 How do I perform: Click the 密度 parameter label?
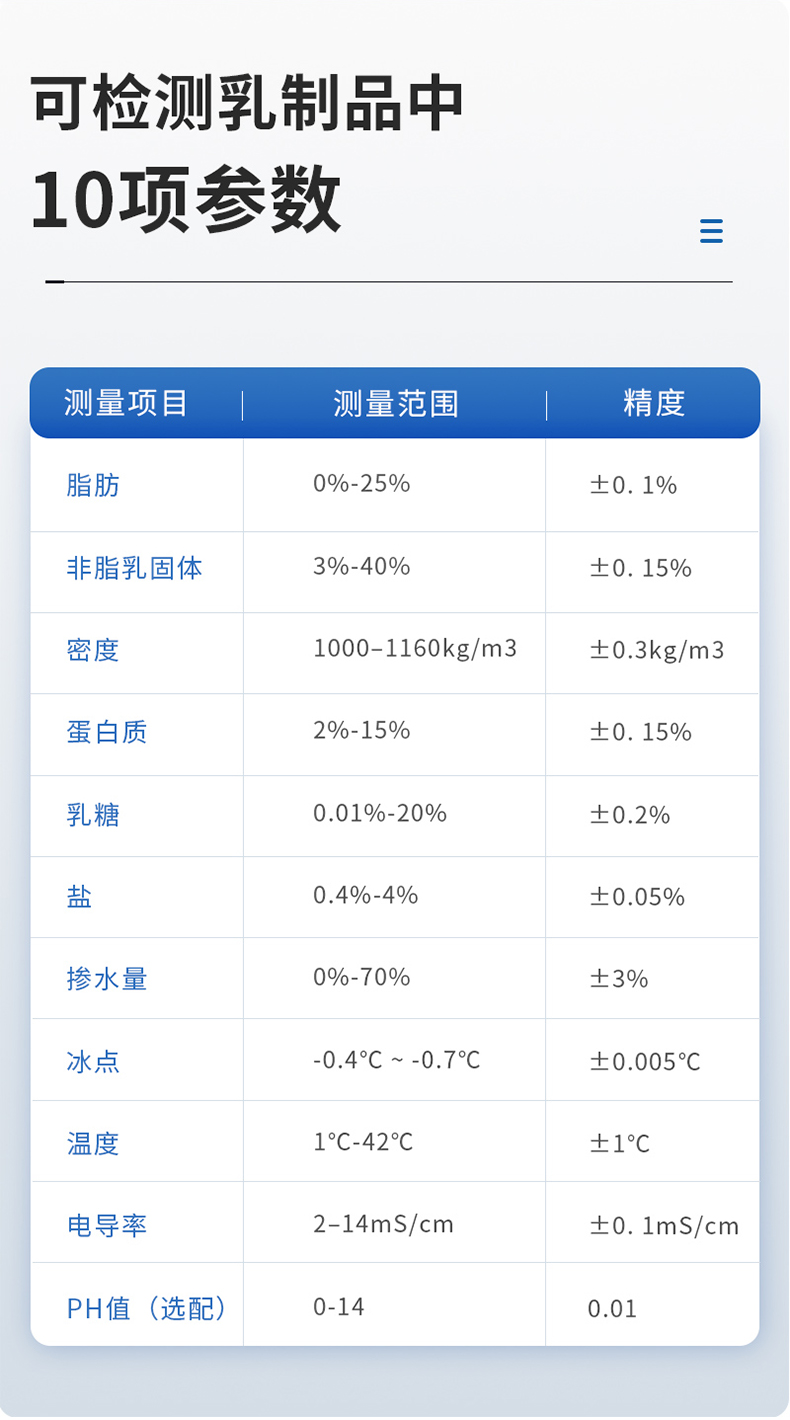click(x=93, y=650)
